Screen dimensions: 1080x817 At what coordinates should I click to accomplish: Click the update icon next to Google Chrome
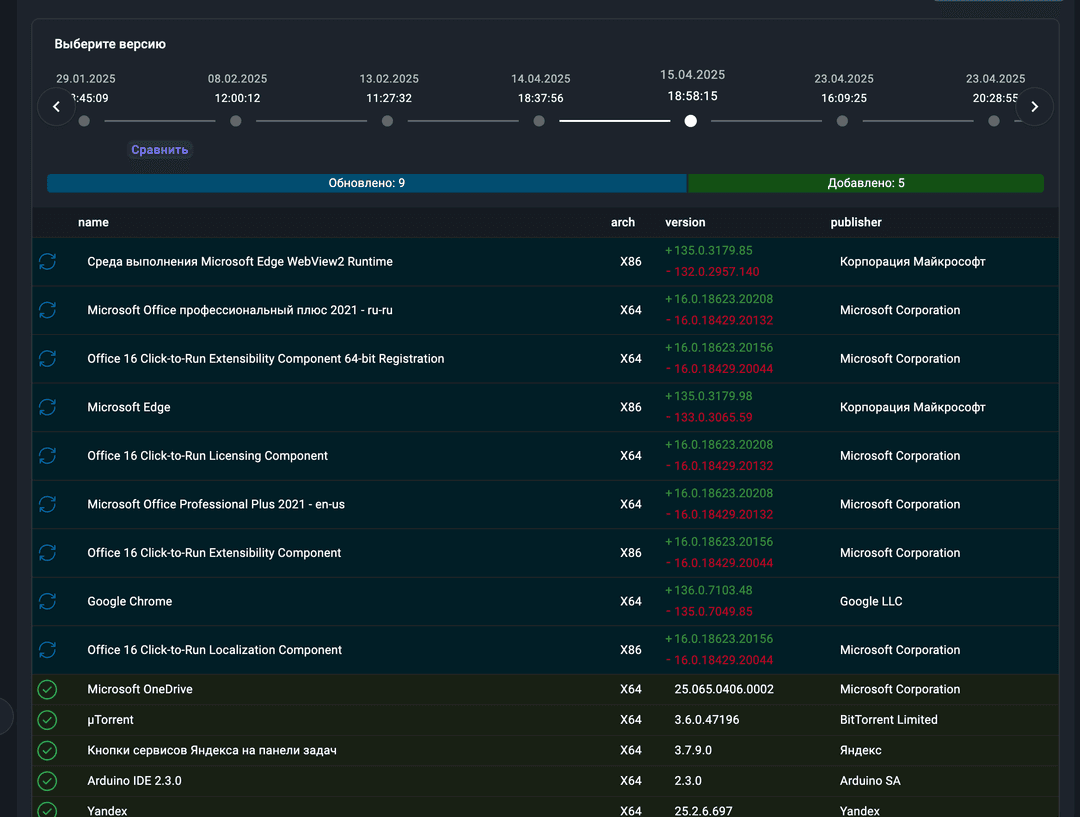[47, 601]
